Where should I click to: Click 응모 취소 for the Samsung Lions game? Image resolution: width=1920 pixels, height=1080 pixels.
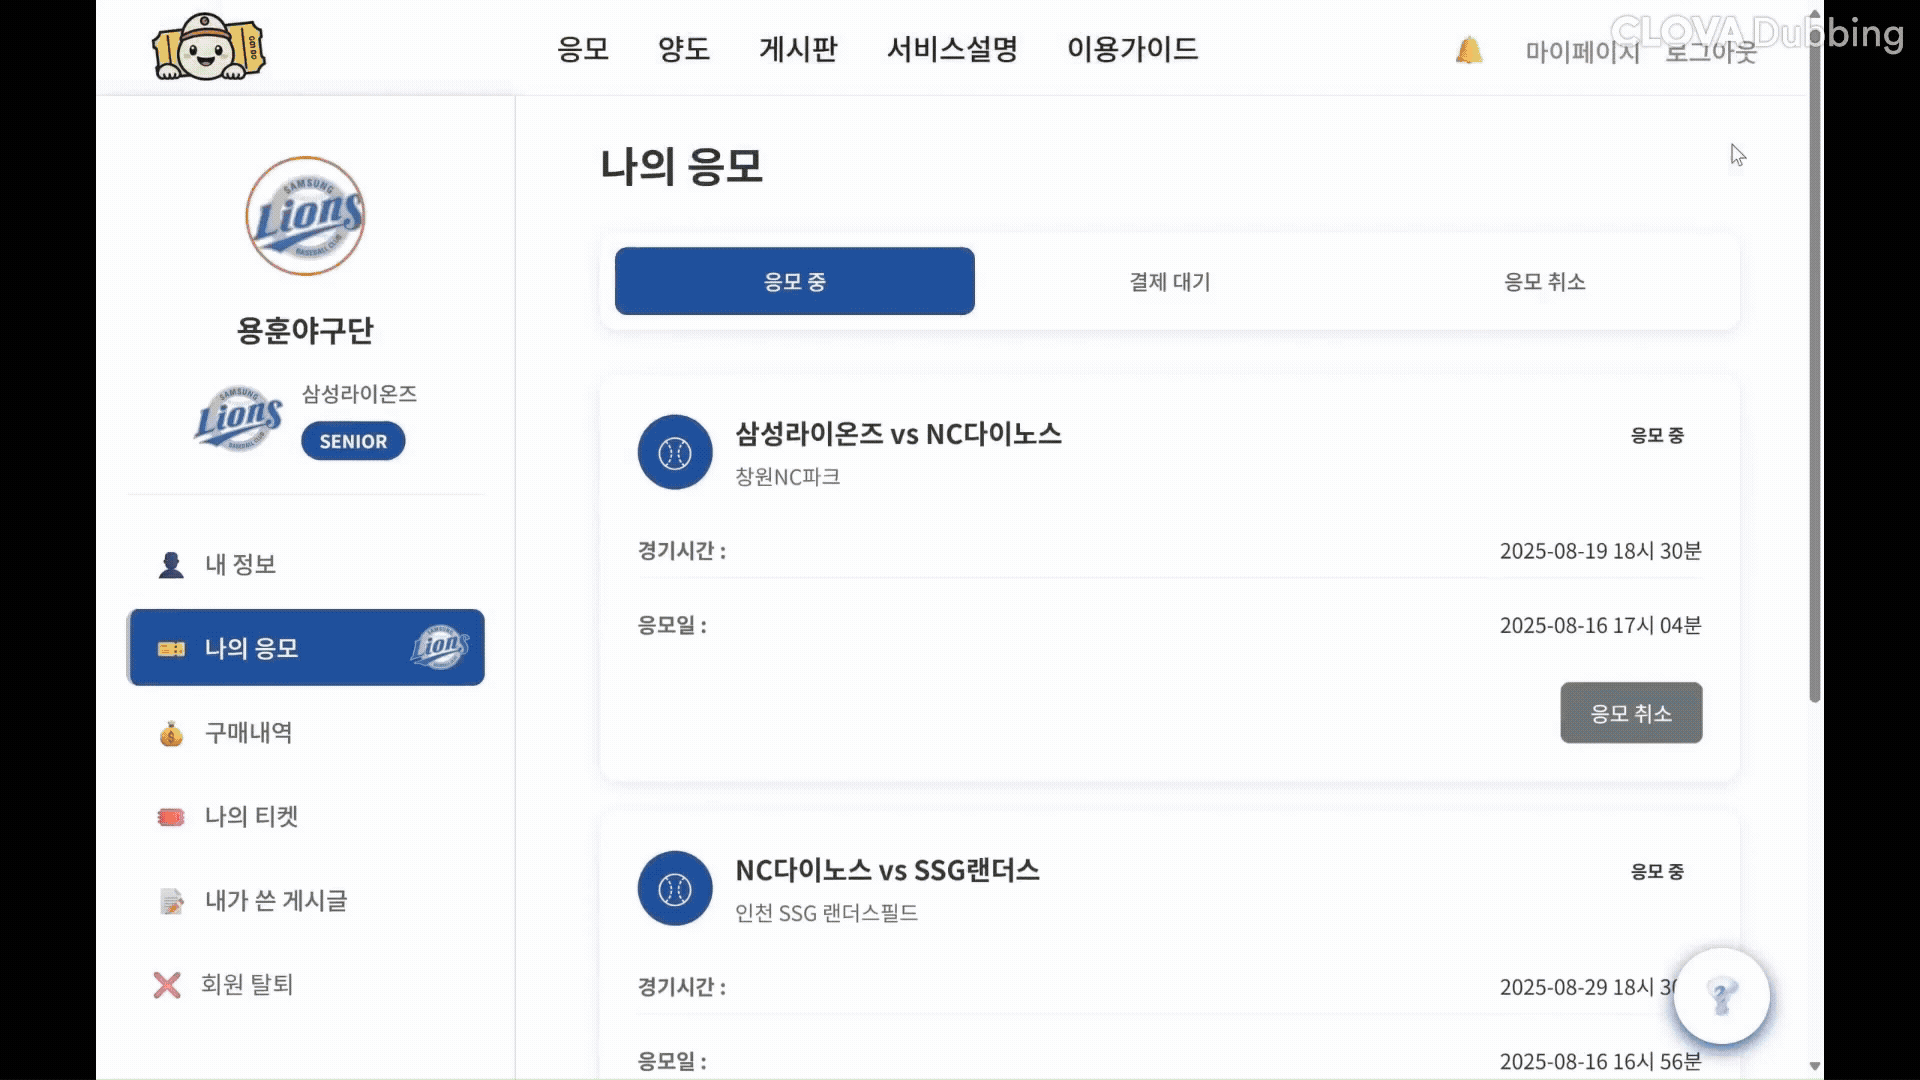pos(1631,712)
